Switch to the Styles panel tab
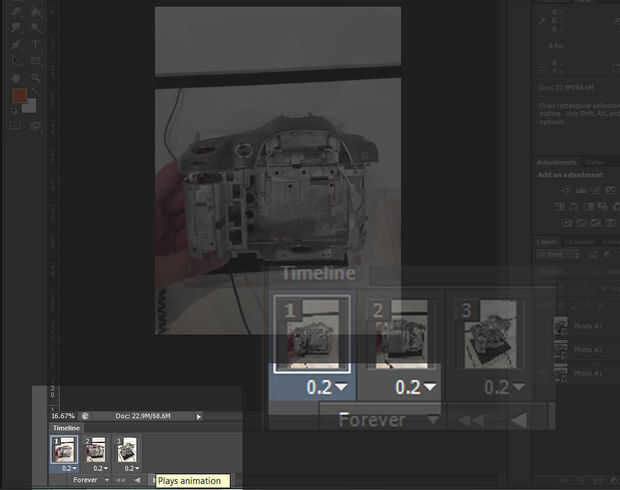Screen dimensions: 620x490 click(593, 163)
